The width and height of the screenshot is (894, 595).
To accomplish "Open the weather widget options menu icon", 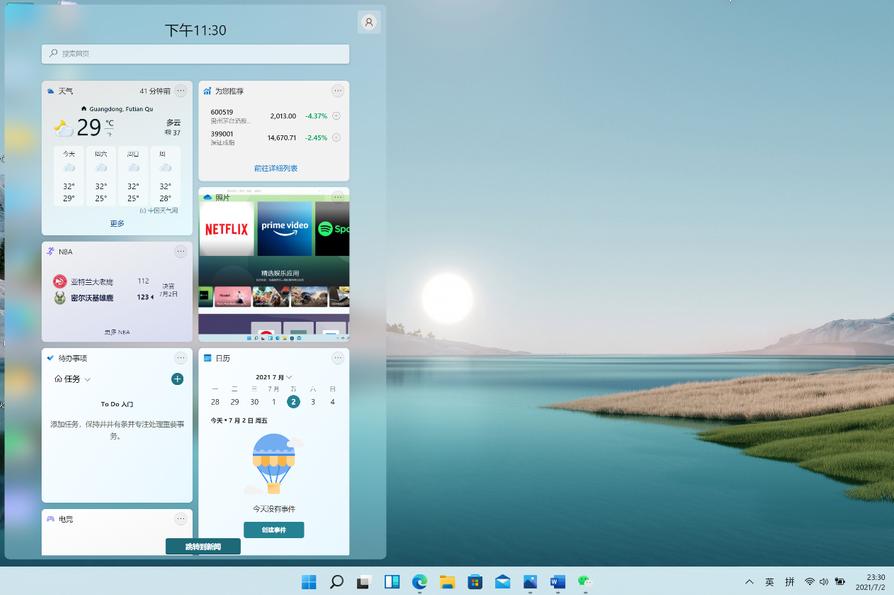I will pyautogui.click(x=179, y=90).
